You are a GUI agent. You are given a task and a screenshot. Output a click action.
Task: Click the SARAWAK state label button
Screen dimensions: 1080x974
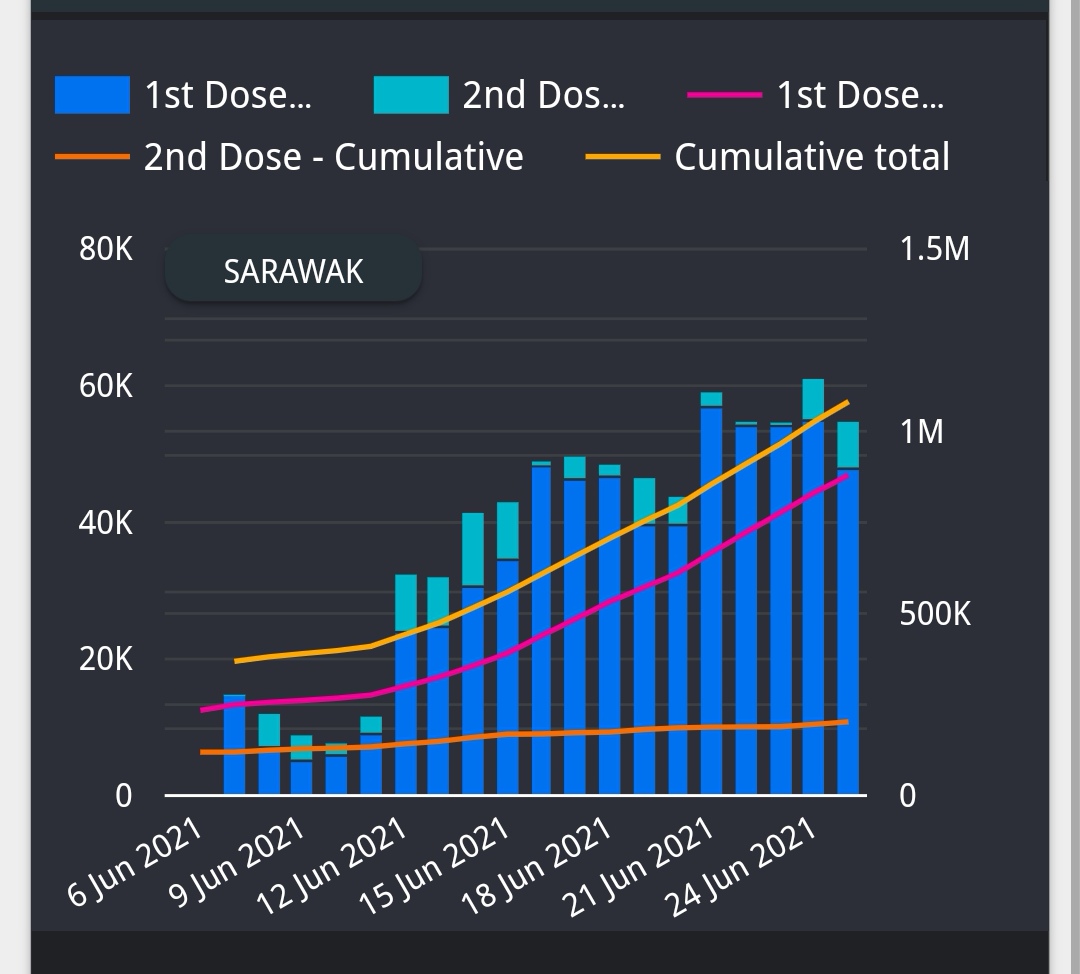[x=293, y=271]
